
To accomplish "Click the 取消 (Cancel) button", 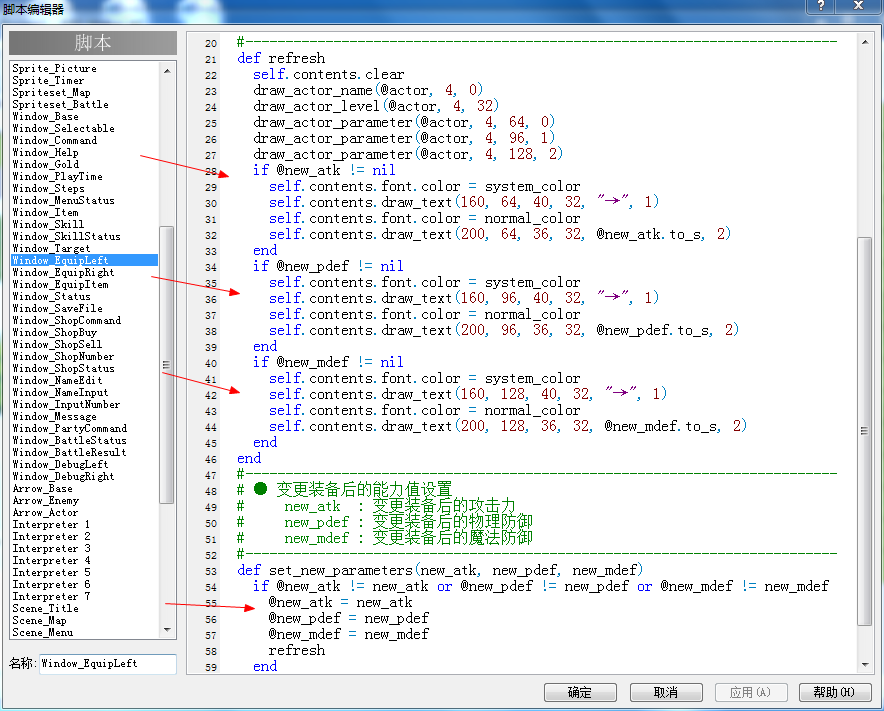I will coord(666,692).
